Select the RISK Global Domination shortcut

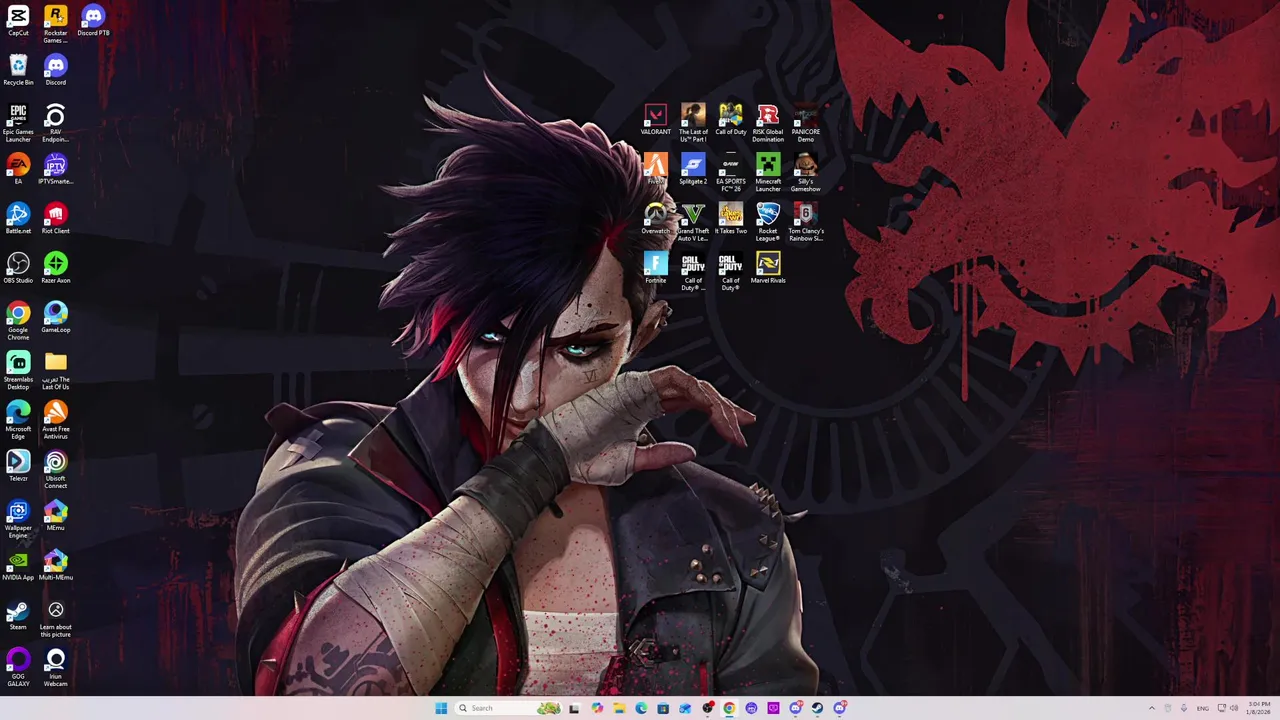(768, 123)
